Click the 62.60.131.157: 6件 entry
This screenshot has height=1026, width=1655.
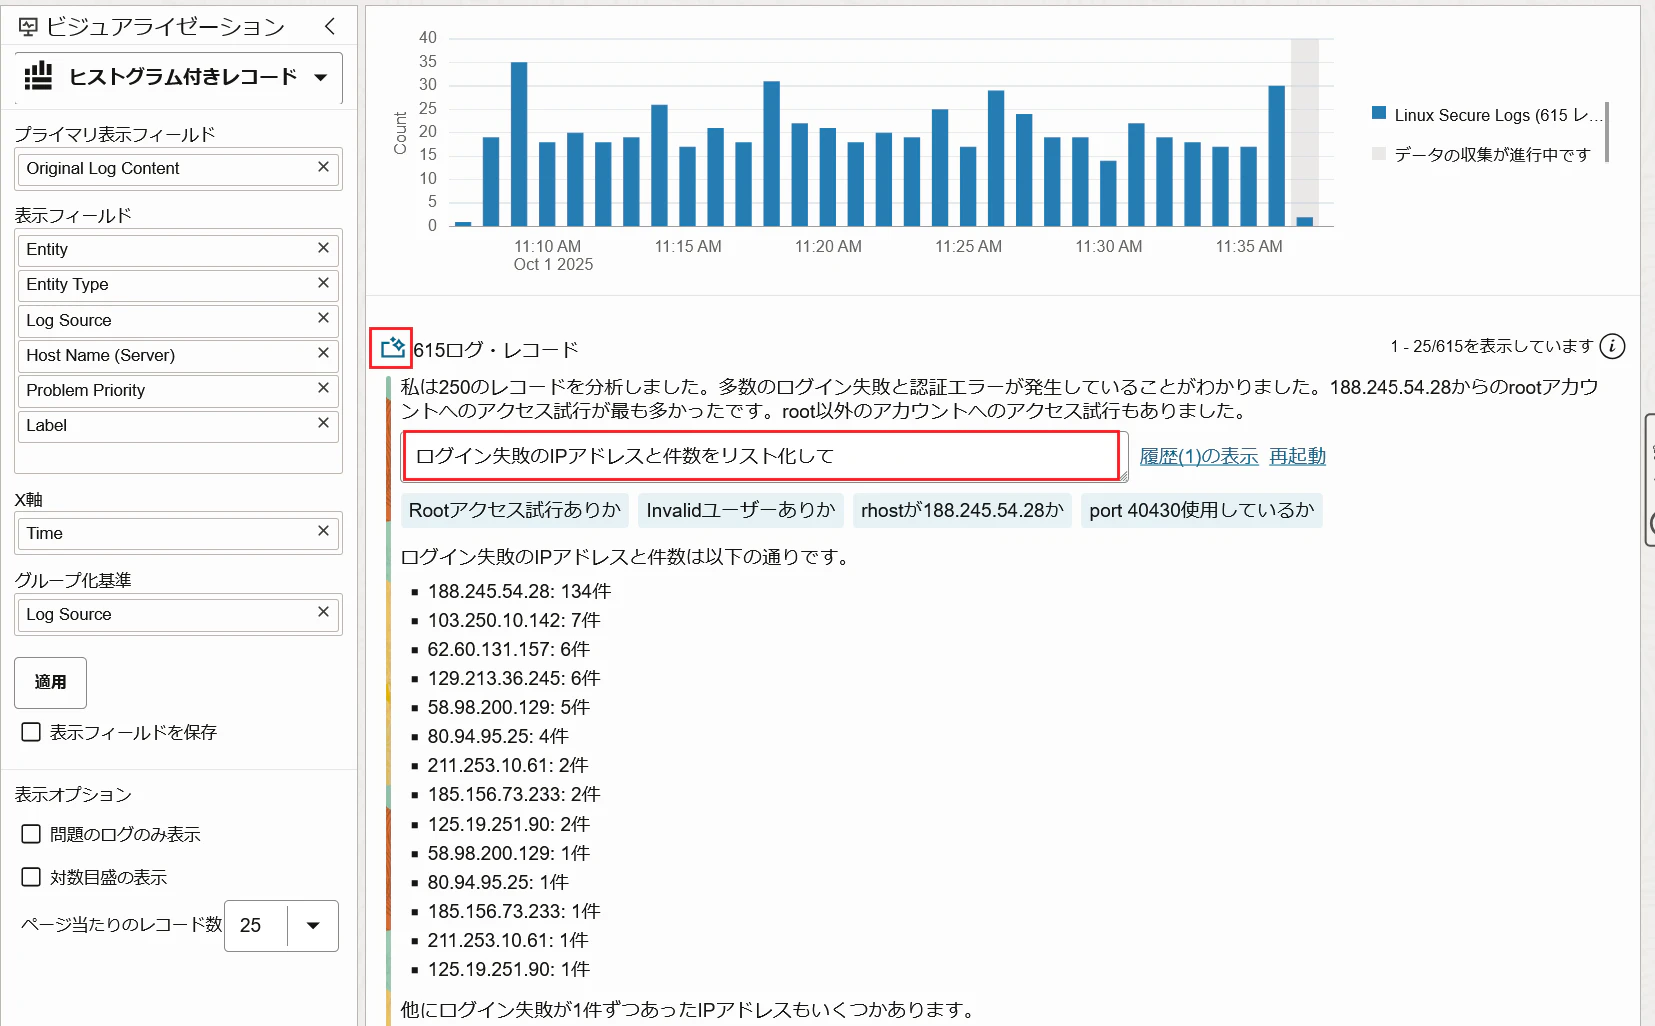(x=509, y=649)
